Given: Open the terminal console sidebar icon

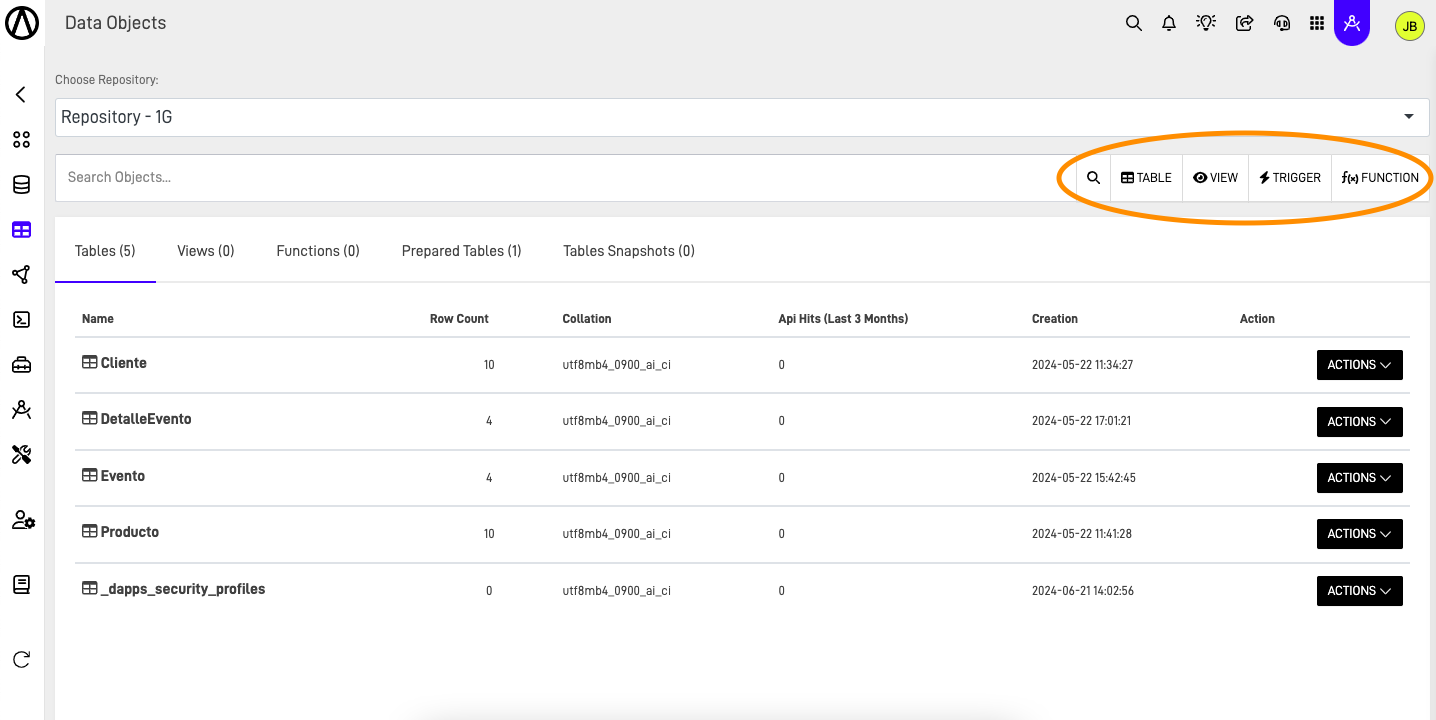Looking at the screenshot, I should pos(21,320).
